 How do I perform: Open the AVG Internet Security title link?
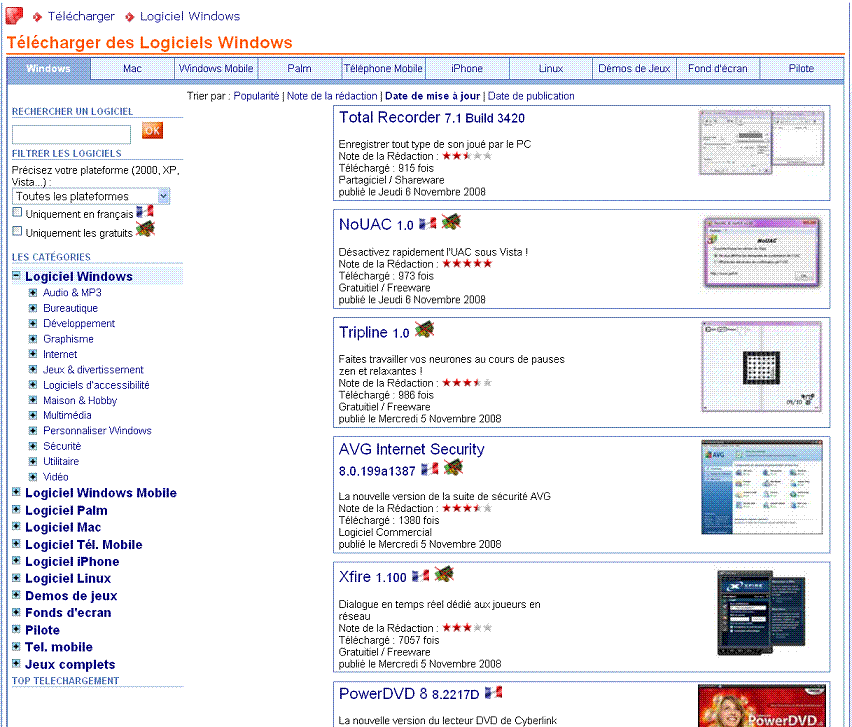point(411,449)
